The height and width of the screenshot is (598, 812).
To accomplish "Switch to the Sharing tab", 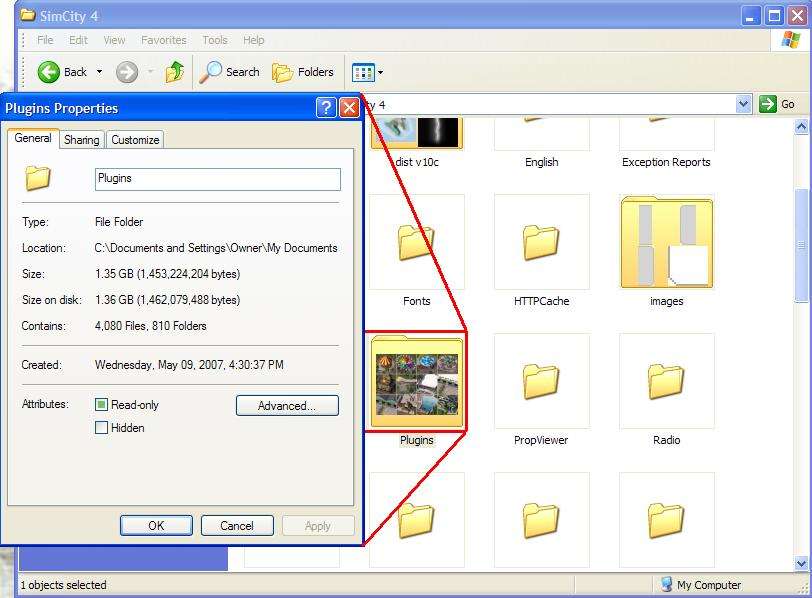I will [82, 140].
